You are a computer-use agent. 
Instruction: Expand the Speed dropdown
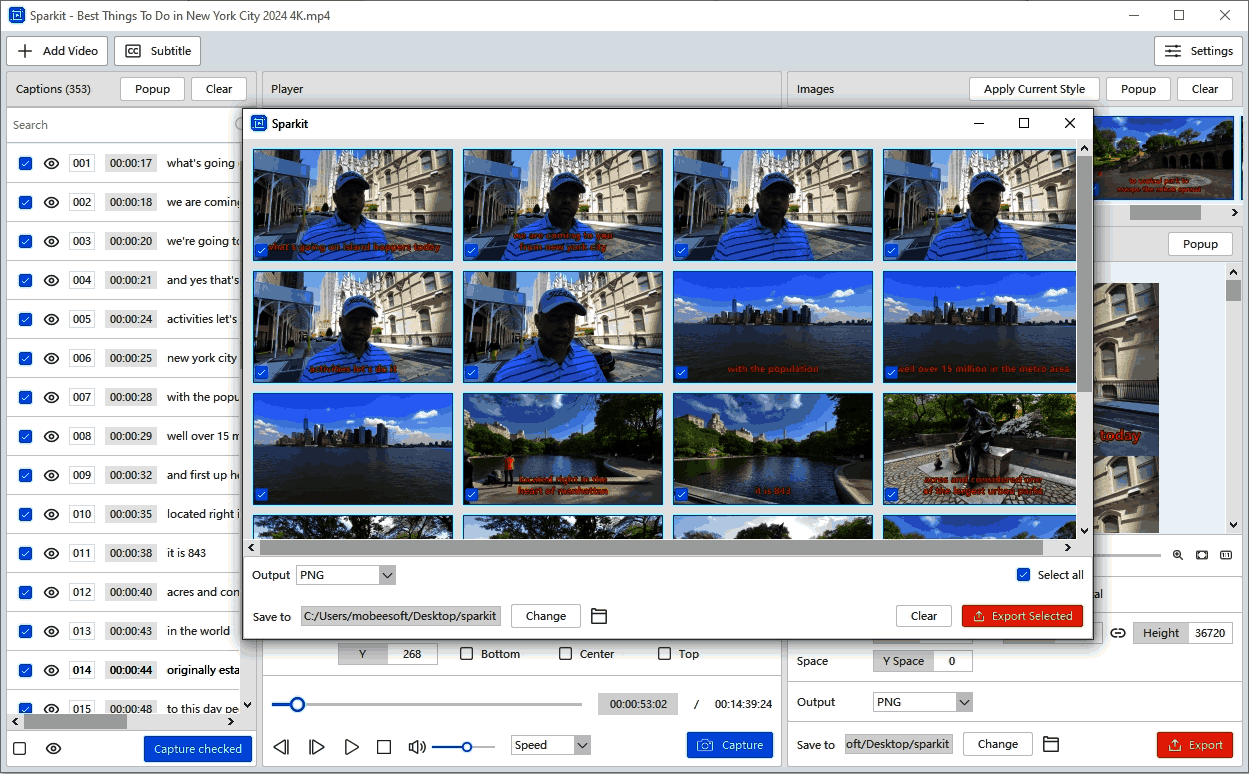(x=581, y=745)
